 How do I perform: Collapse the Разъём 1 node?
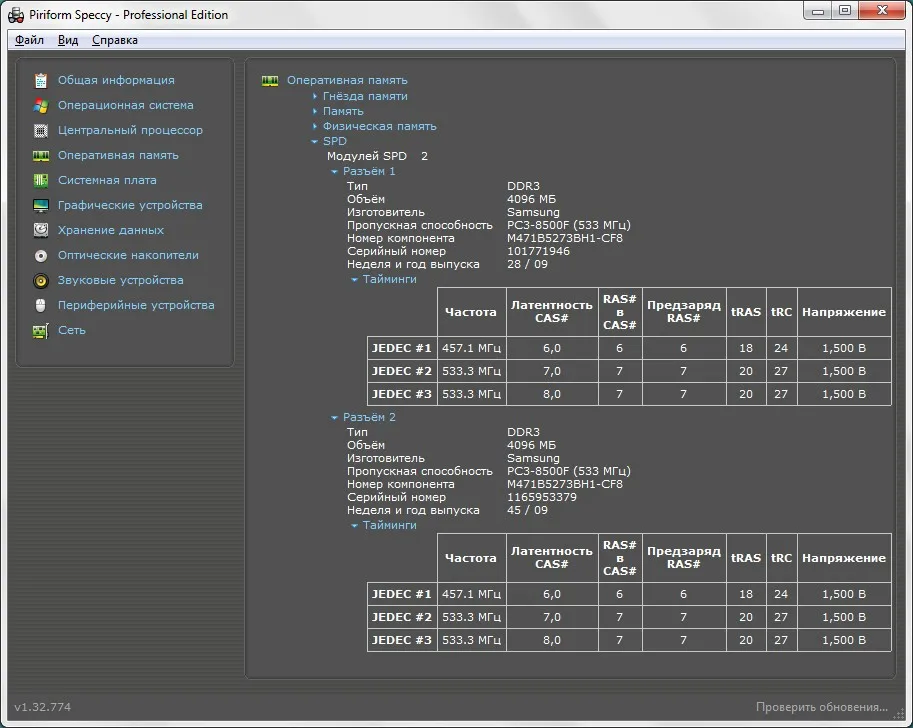[x=368, y=171]
